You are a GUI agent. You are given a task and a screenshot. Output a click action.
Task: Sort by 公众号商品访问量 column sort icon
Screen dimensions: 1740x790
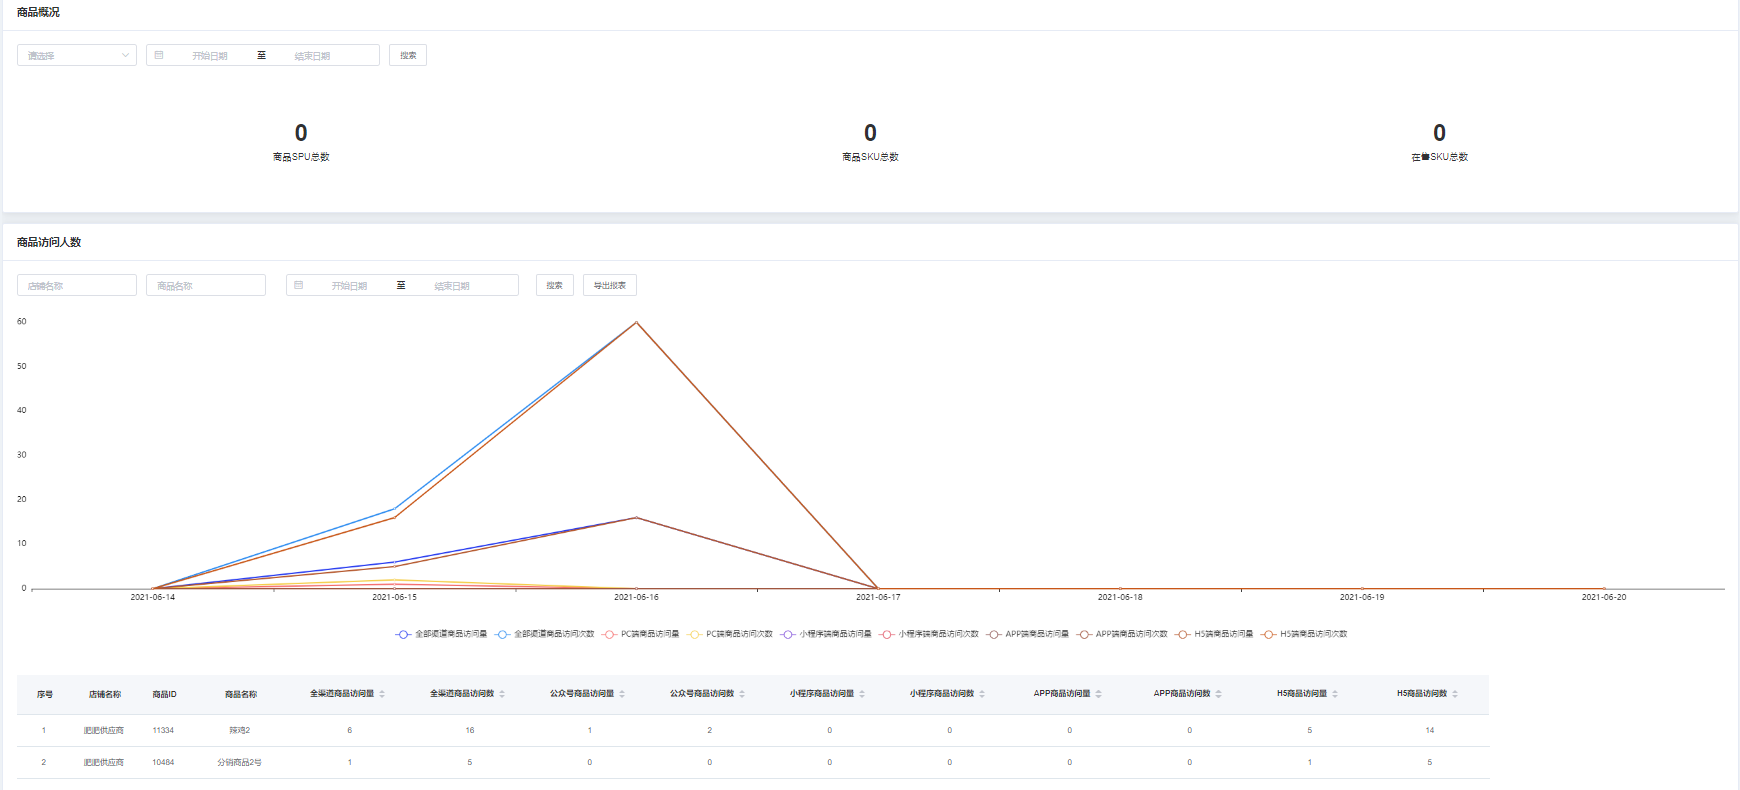click(622, 694)
